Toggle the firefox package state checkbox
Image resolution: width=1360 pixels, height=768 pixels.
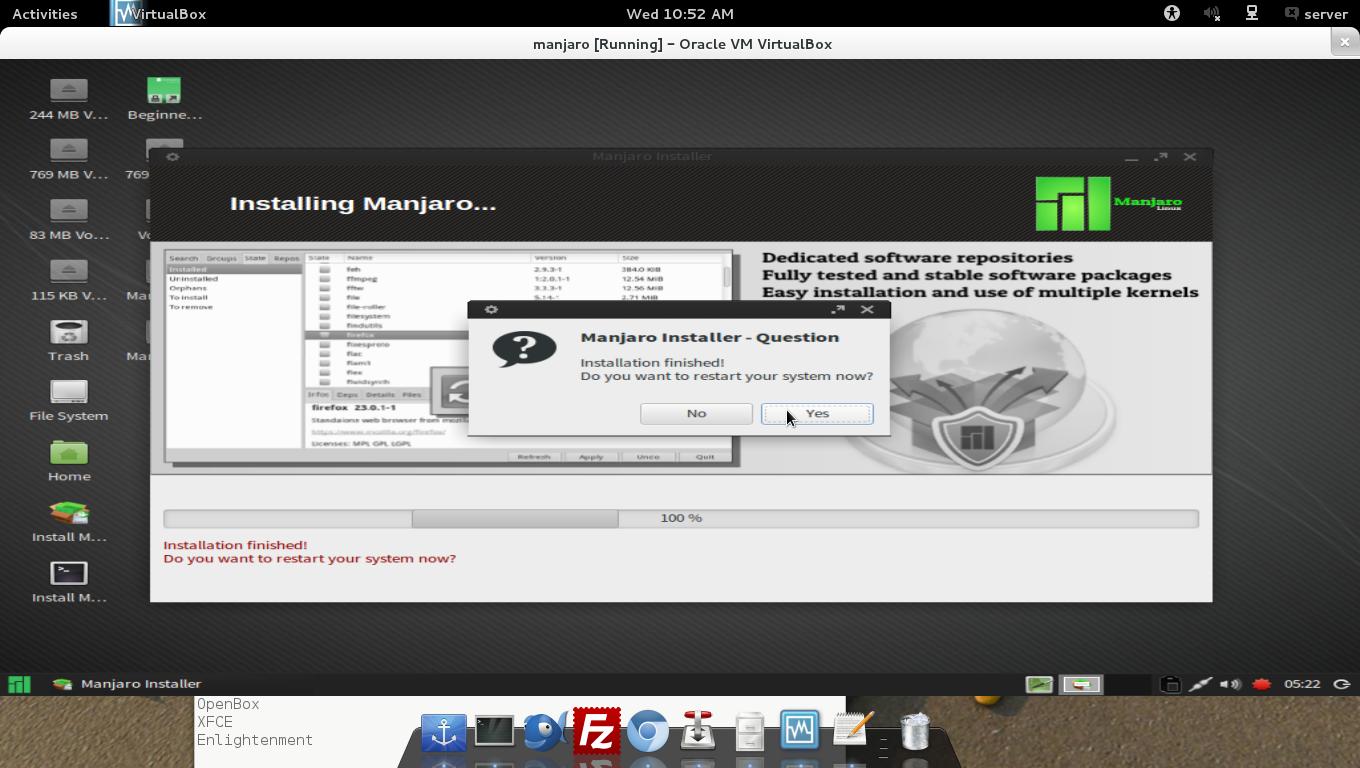323,335
